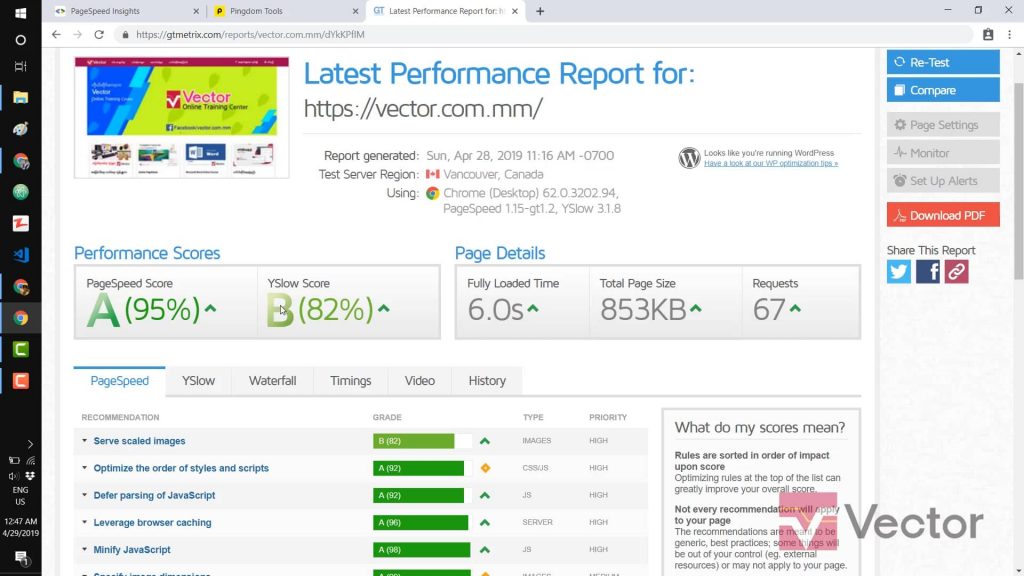This screenshot has height=576, width=1024.
Task: Copy report link using the share link icon
Action: click(x=956, y=271)
